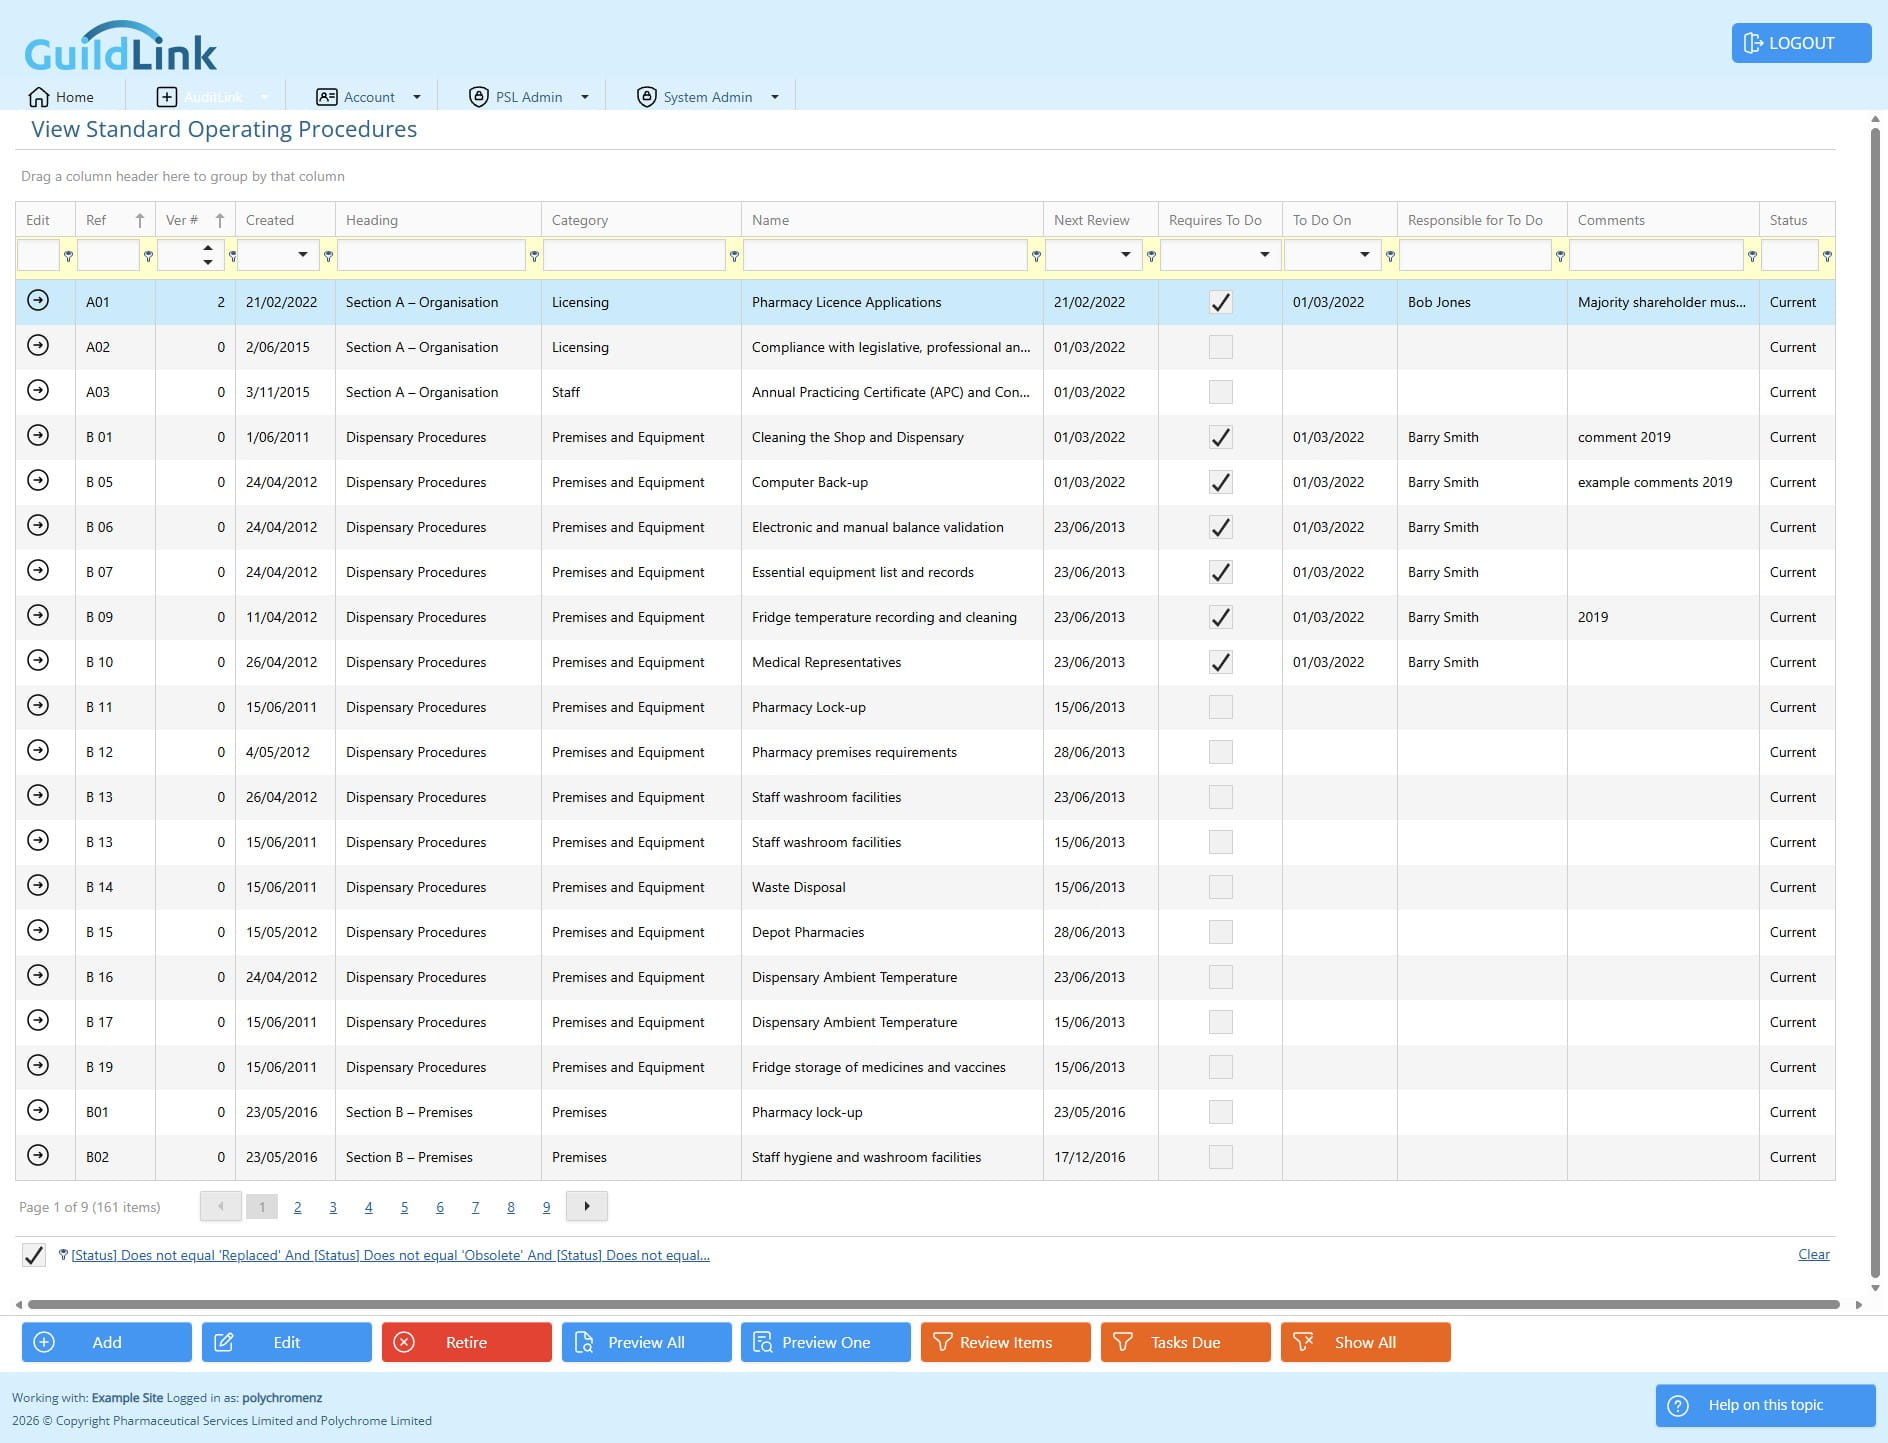Go to the next results page arrow
This screenshot has width=1888, height=1443.
pos(587,1206)
